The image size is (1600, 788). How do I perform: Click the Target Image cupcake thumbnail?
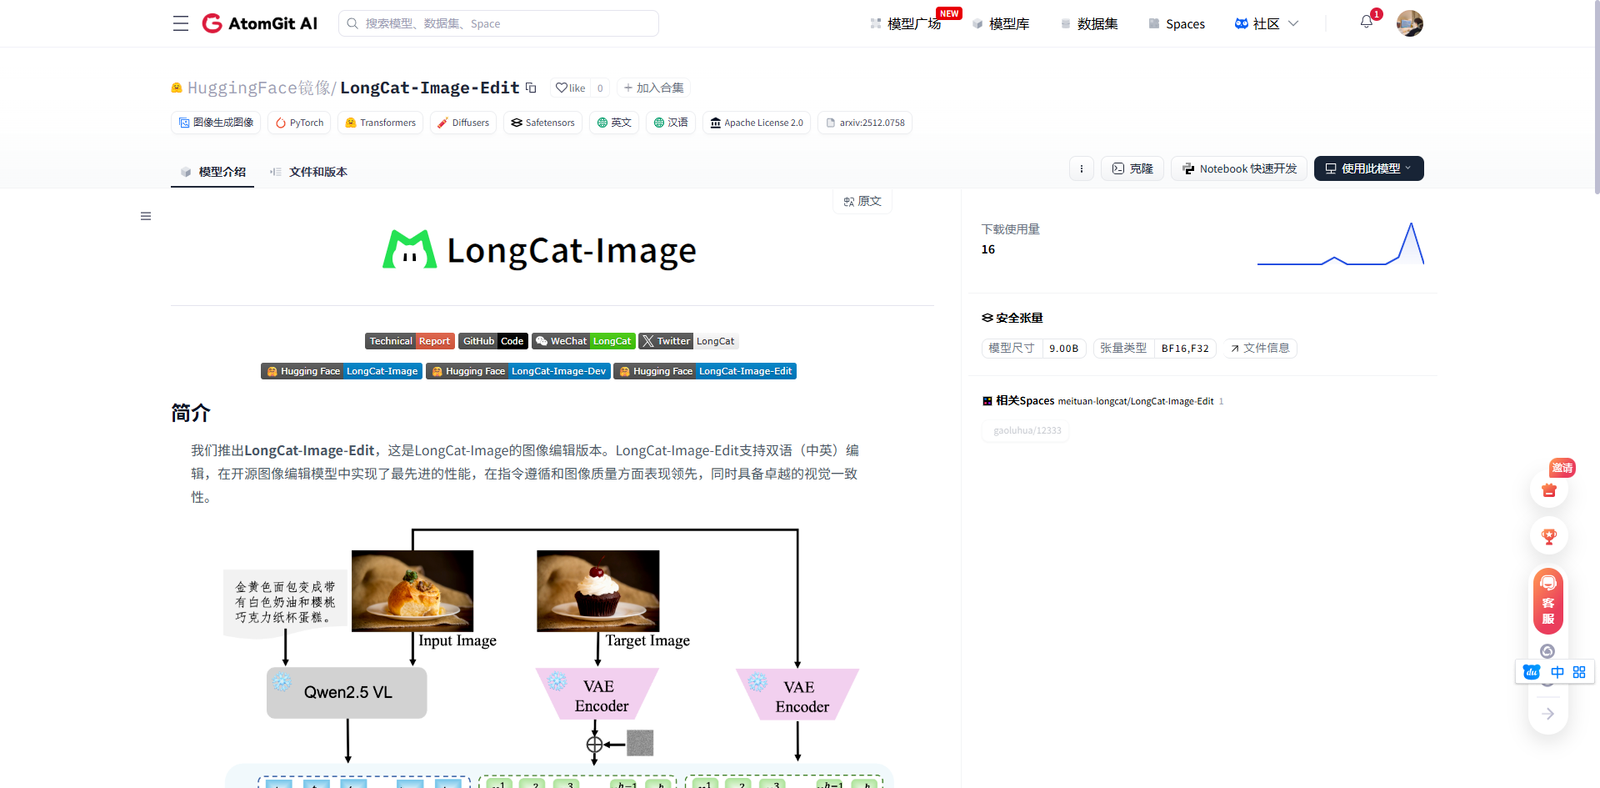coord(598,591)
